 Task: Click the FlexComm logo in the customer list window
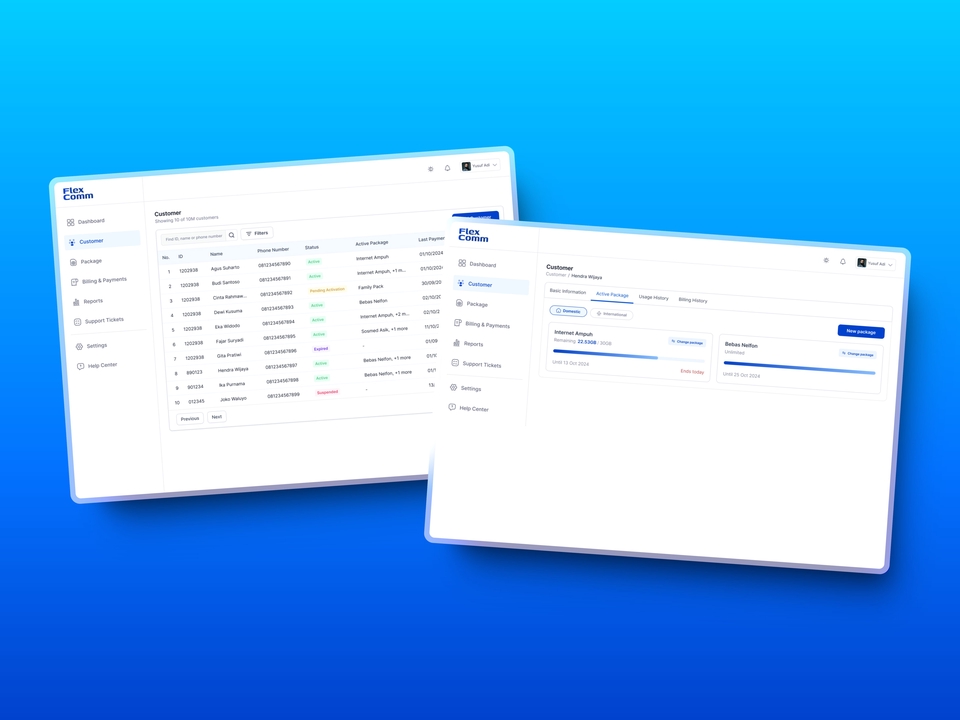pos(78,193)
